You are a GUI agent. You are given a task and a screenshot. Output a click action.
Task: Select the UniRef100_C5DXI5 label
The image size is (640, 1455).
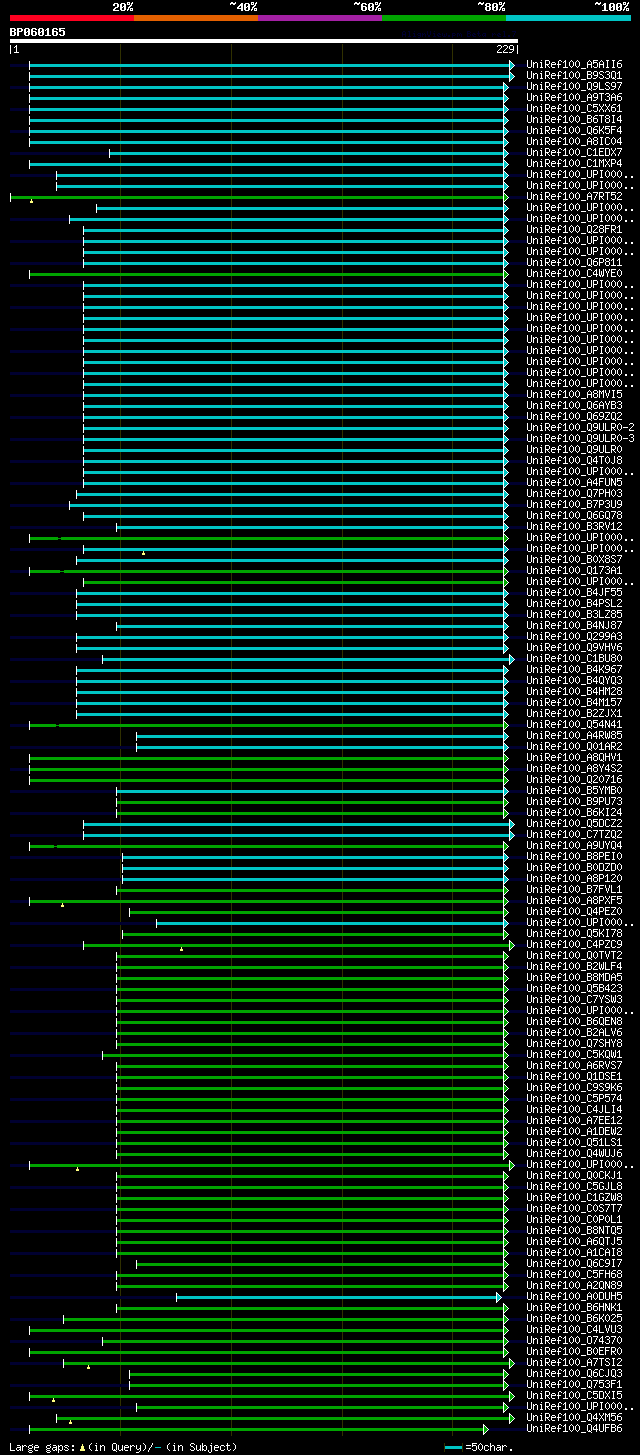574,1395
